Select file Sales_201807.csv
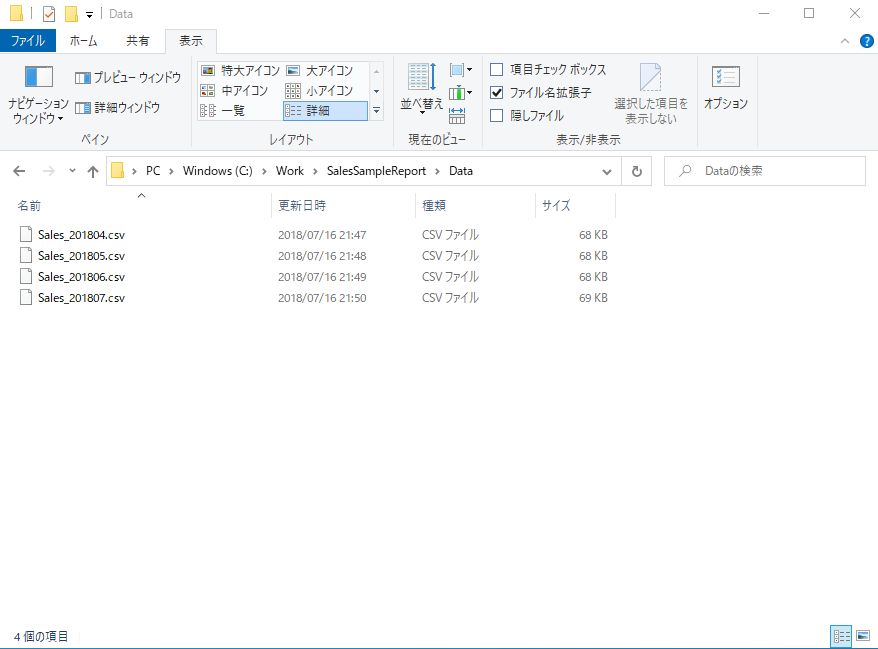 pos(81,298)
